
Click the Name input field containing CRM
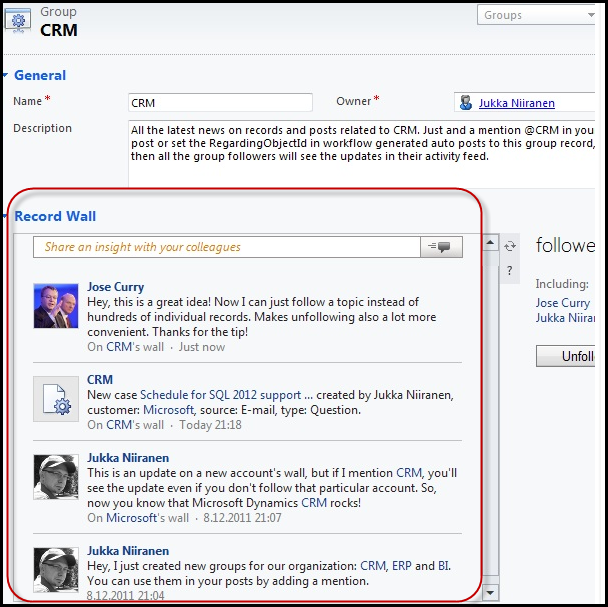click(220, 102)
